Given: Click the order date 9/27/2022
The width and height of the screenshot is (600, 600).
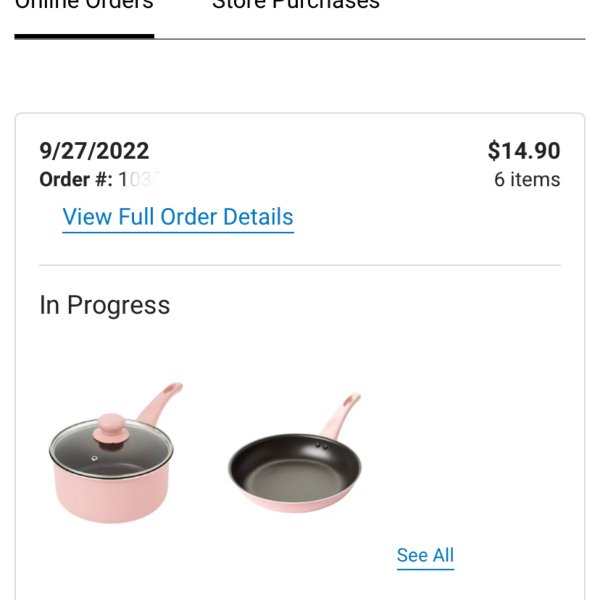Looking at the screenshot, I should tap(94, 151).
